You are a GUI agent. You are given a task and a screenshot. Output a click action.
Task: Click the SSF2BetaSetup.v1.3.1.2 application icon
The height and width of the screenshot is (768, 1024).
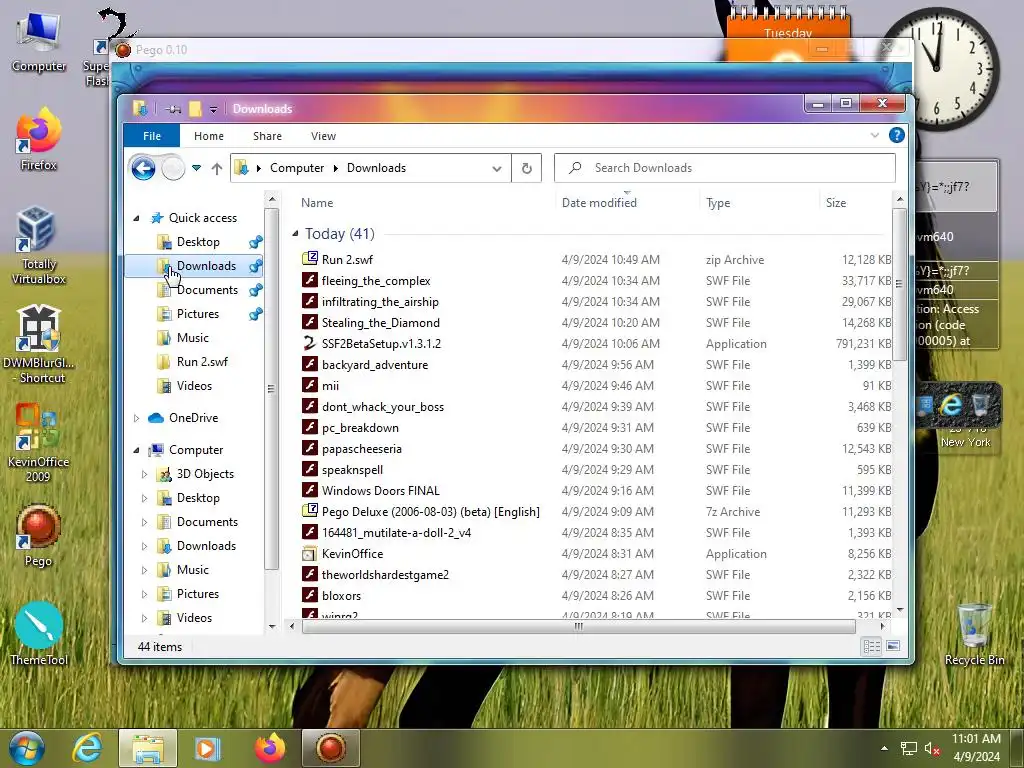point(310,344)
